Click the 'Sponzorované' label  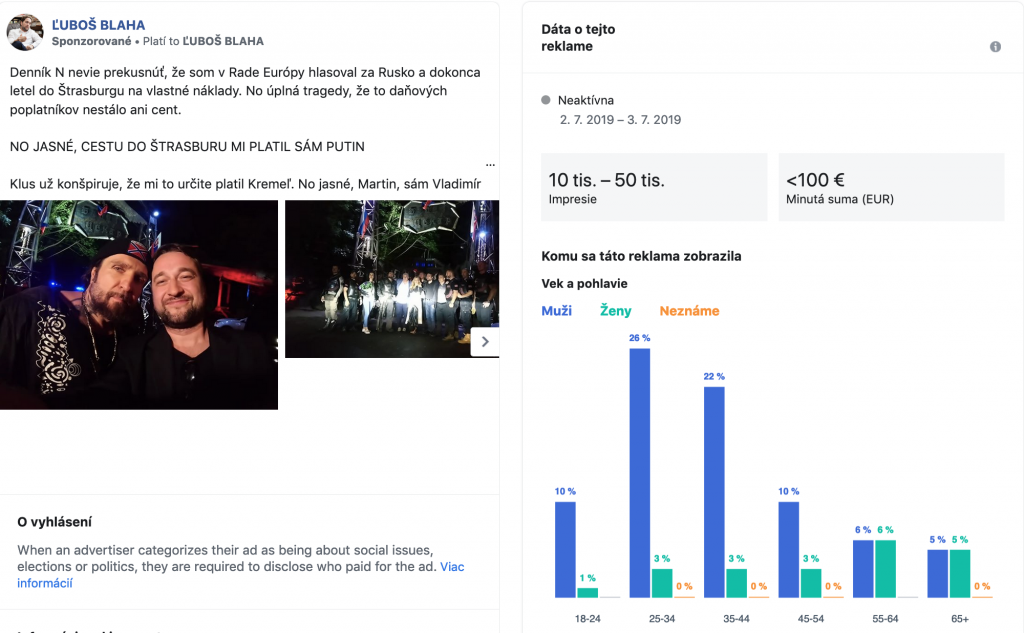pos(91,41)
